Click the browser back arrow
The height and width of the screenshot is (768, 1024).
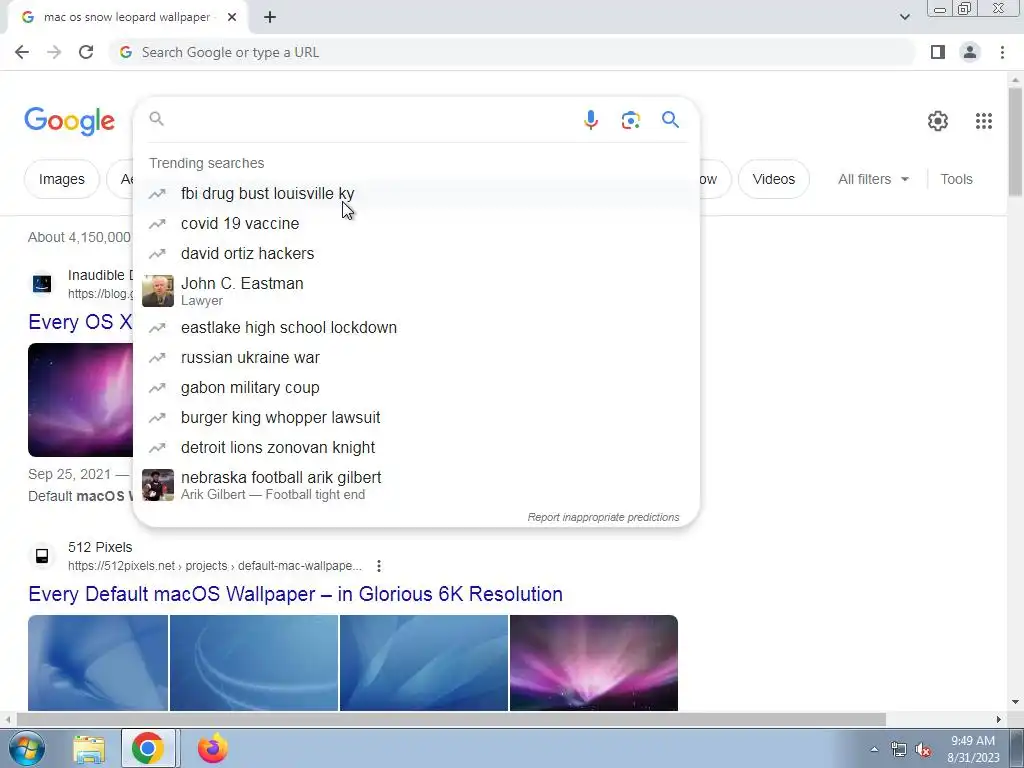(22, 52)
